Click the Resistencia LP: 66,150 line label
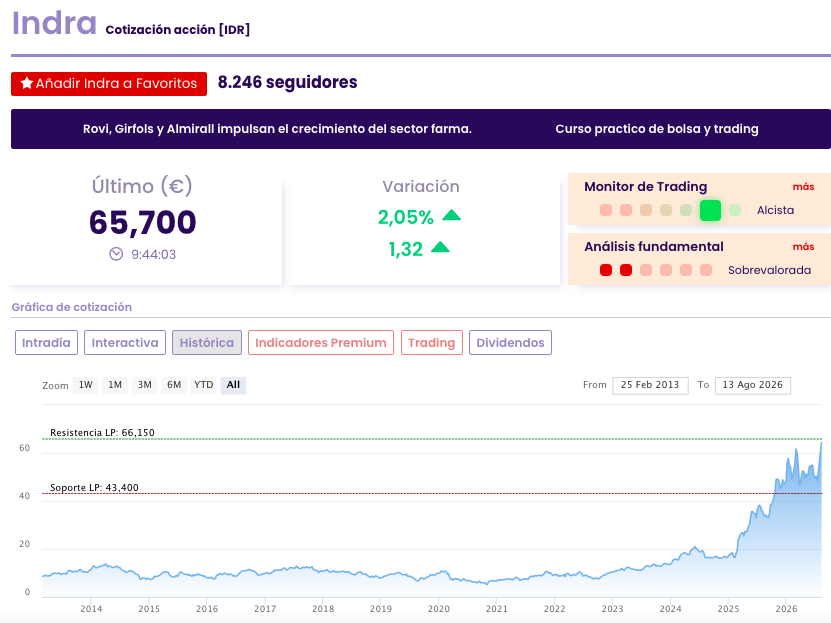Image resolution: width=831 pixels, height=623 pixels. [x=102, y=432]
